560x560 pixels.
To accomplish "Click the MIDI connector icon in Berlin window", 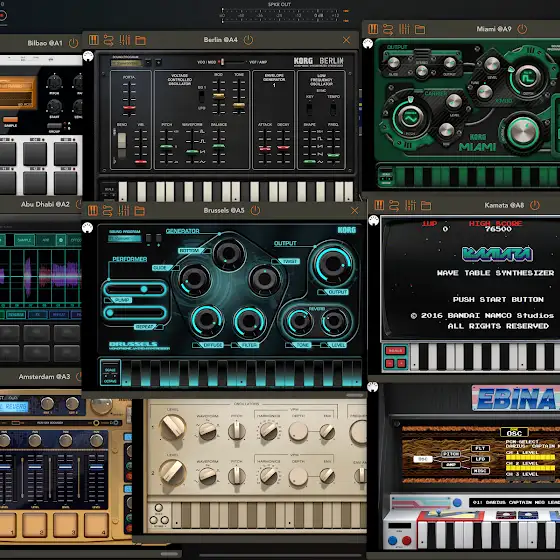I will coord(88,56).
